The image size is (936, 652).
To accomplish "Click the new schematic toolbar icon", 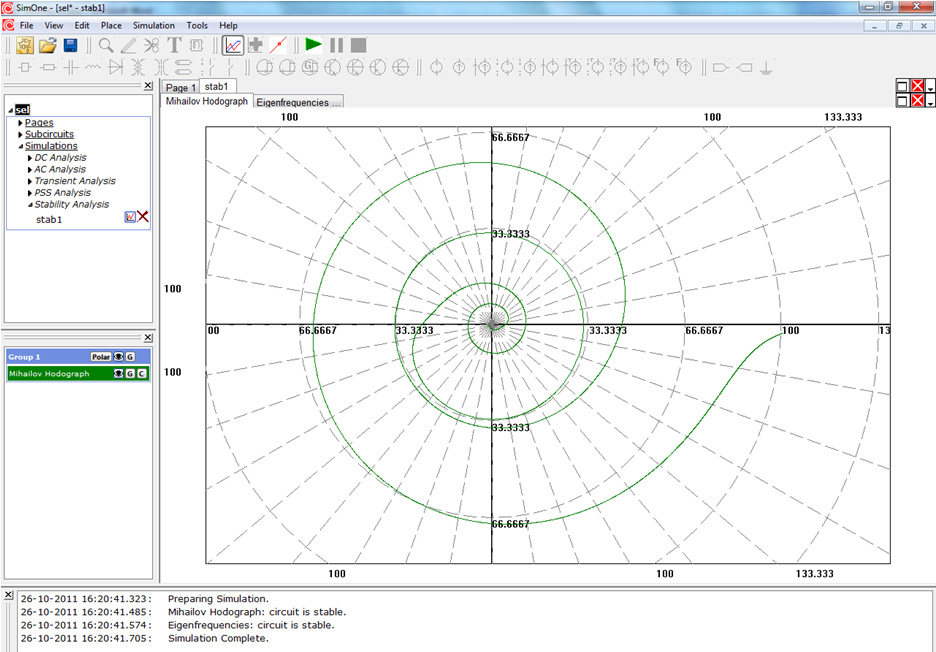I will tap(25, 45).
